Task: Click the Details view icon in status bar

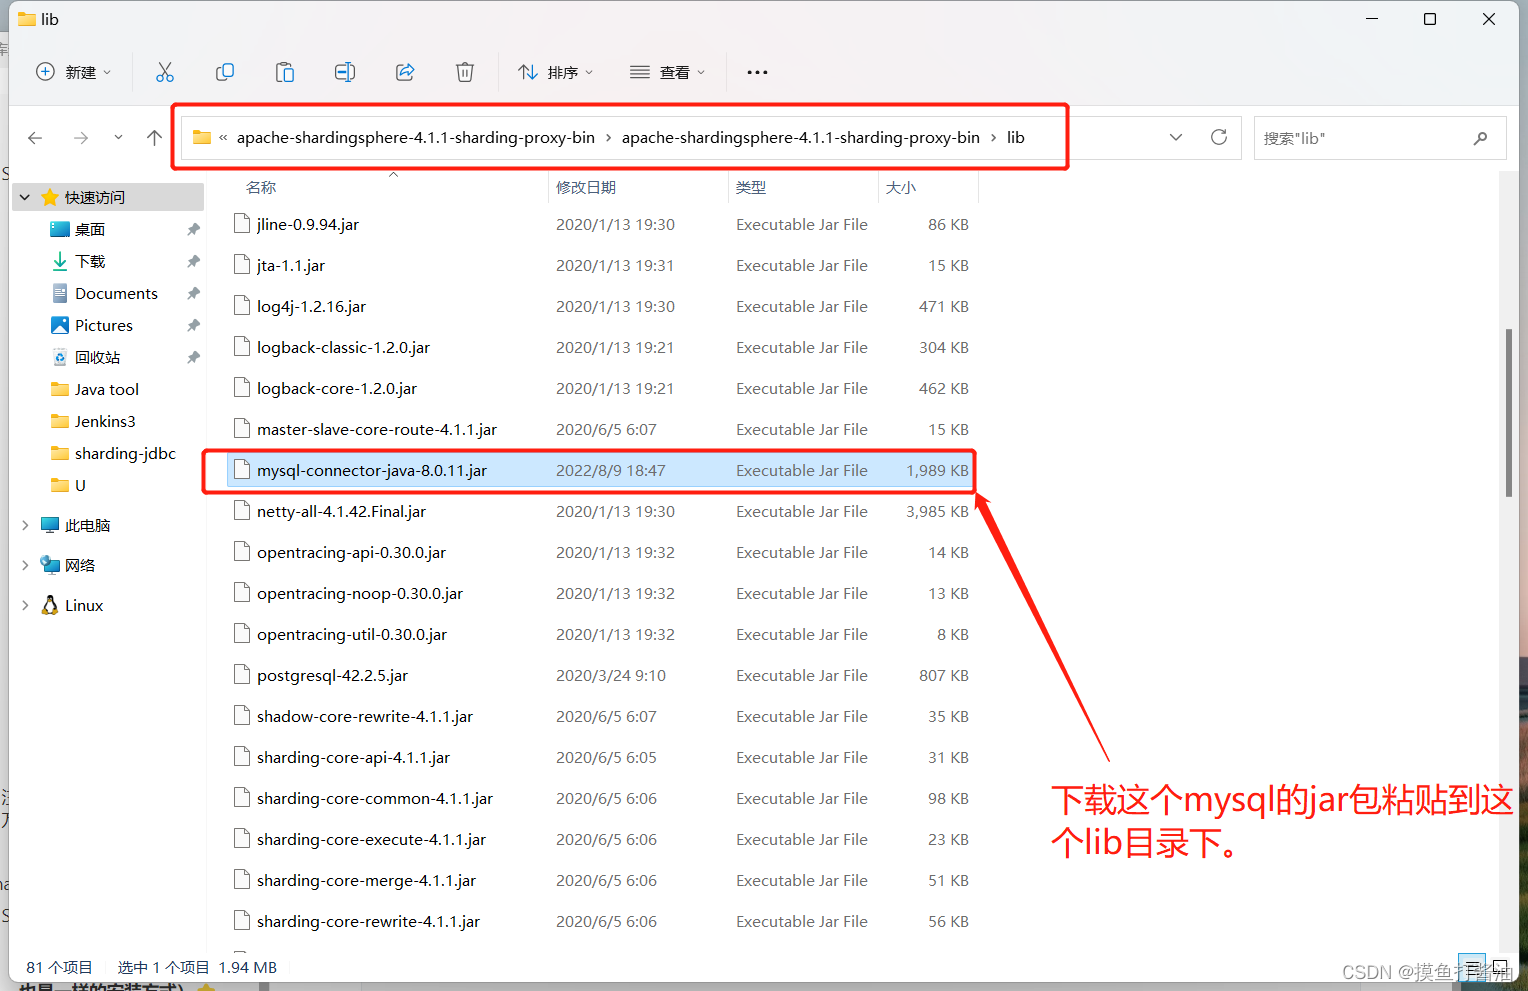Action: point(1471,967)
